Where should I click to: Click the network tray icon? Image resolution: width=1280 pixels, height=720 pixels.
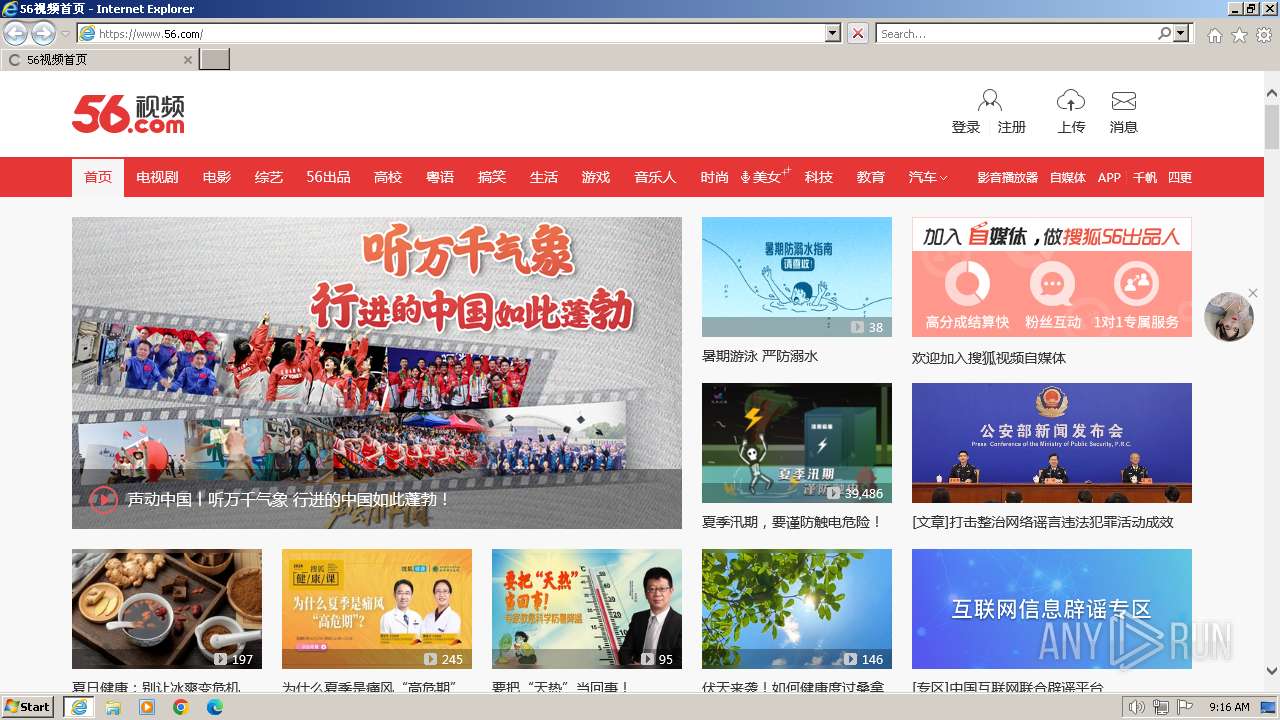pyautogui.click(x=1160, y=707)
